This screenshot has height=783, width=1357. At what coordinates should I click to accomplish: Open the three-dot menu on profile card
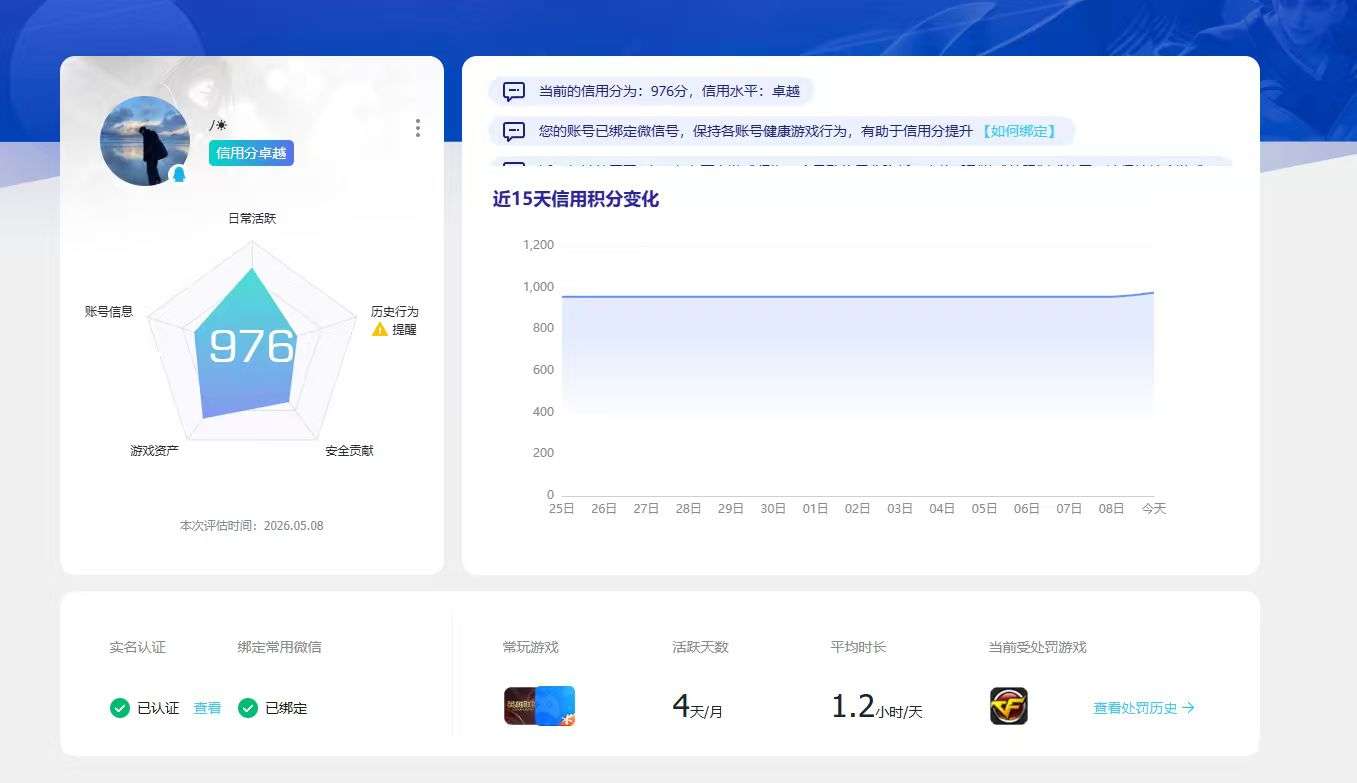pyautogui.click(x=417, y=128)
